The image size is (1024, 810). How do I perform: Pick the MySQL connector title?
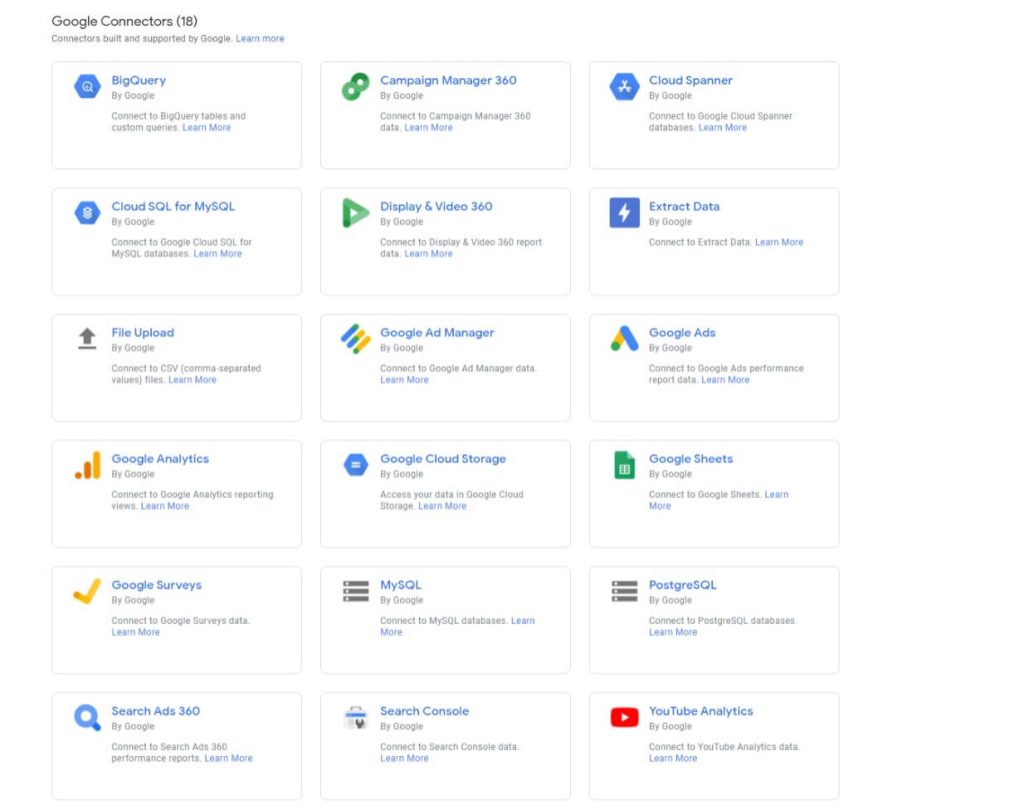coord(400,585)
